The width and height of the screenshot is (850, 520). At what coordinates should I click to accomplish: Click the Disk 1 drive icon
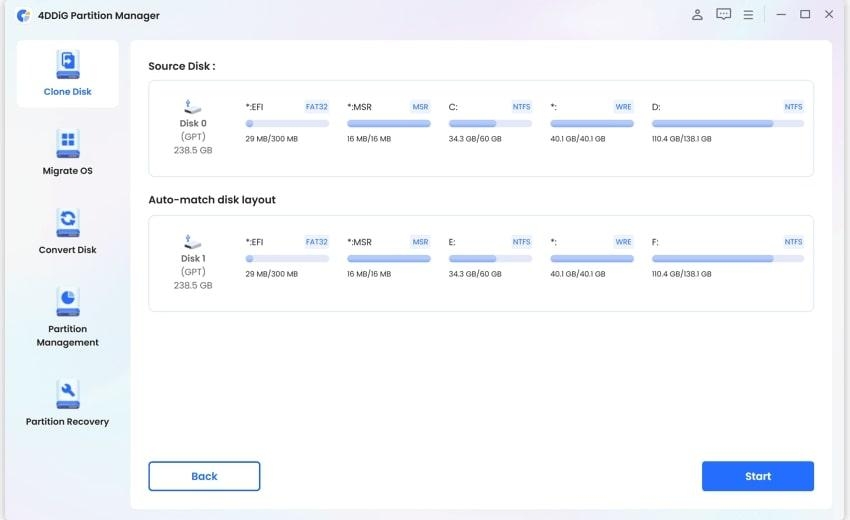[x=192, y=242]
